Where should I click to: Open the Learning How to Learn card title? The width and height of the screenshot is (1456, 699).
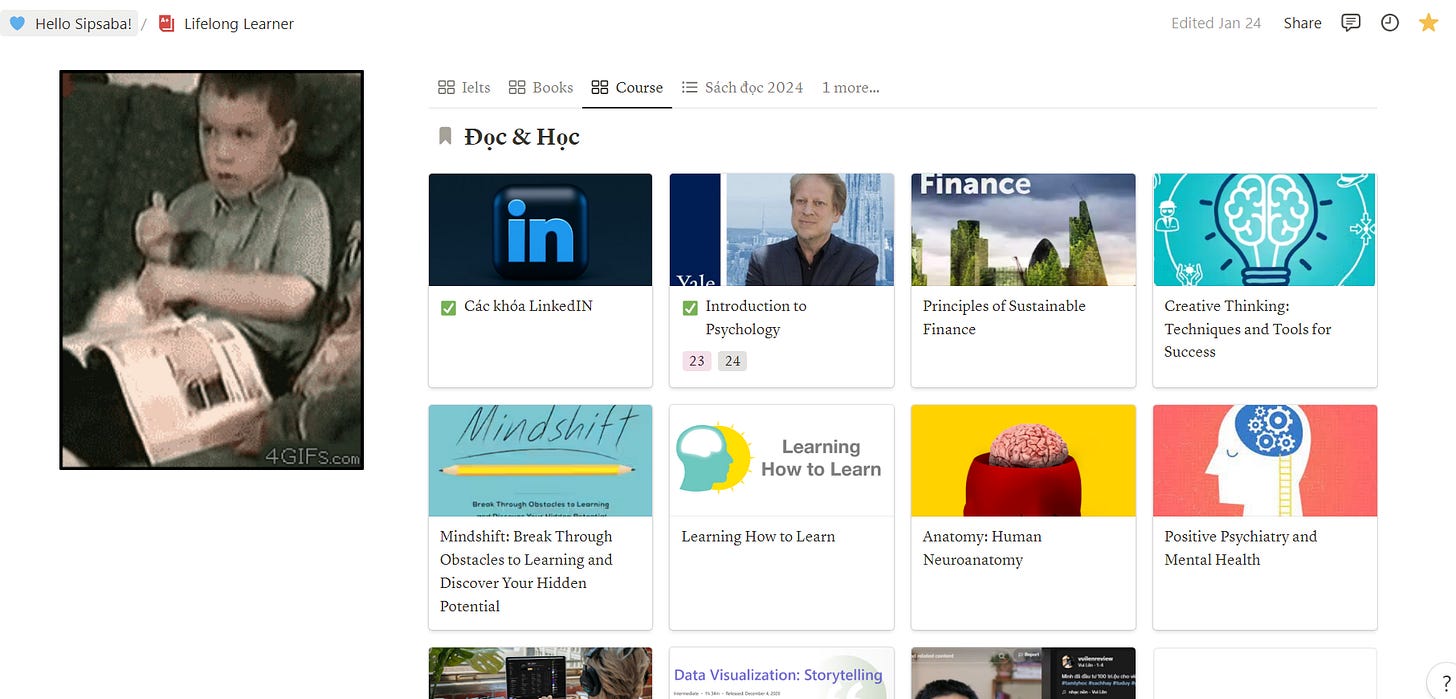point(758,537)
